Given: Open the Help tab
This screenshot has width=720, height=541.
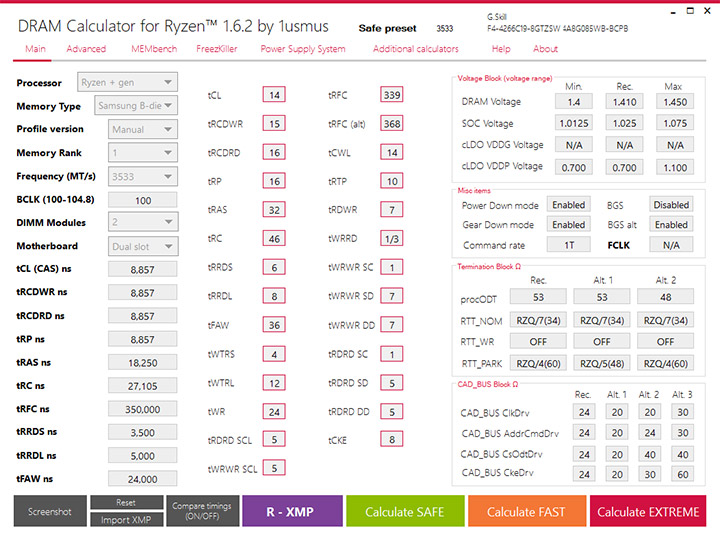Looking at the screenshot, I should click(x=501, y=49).
